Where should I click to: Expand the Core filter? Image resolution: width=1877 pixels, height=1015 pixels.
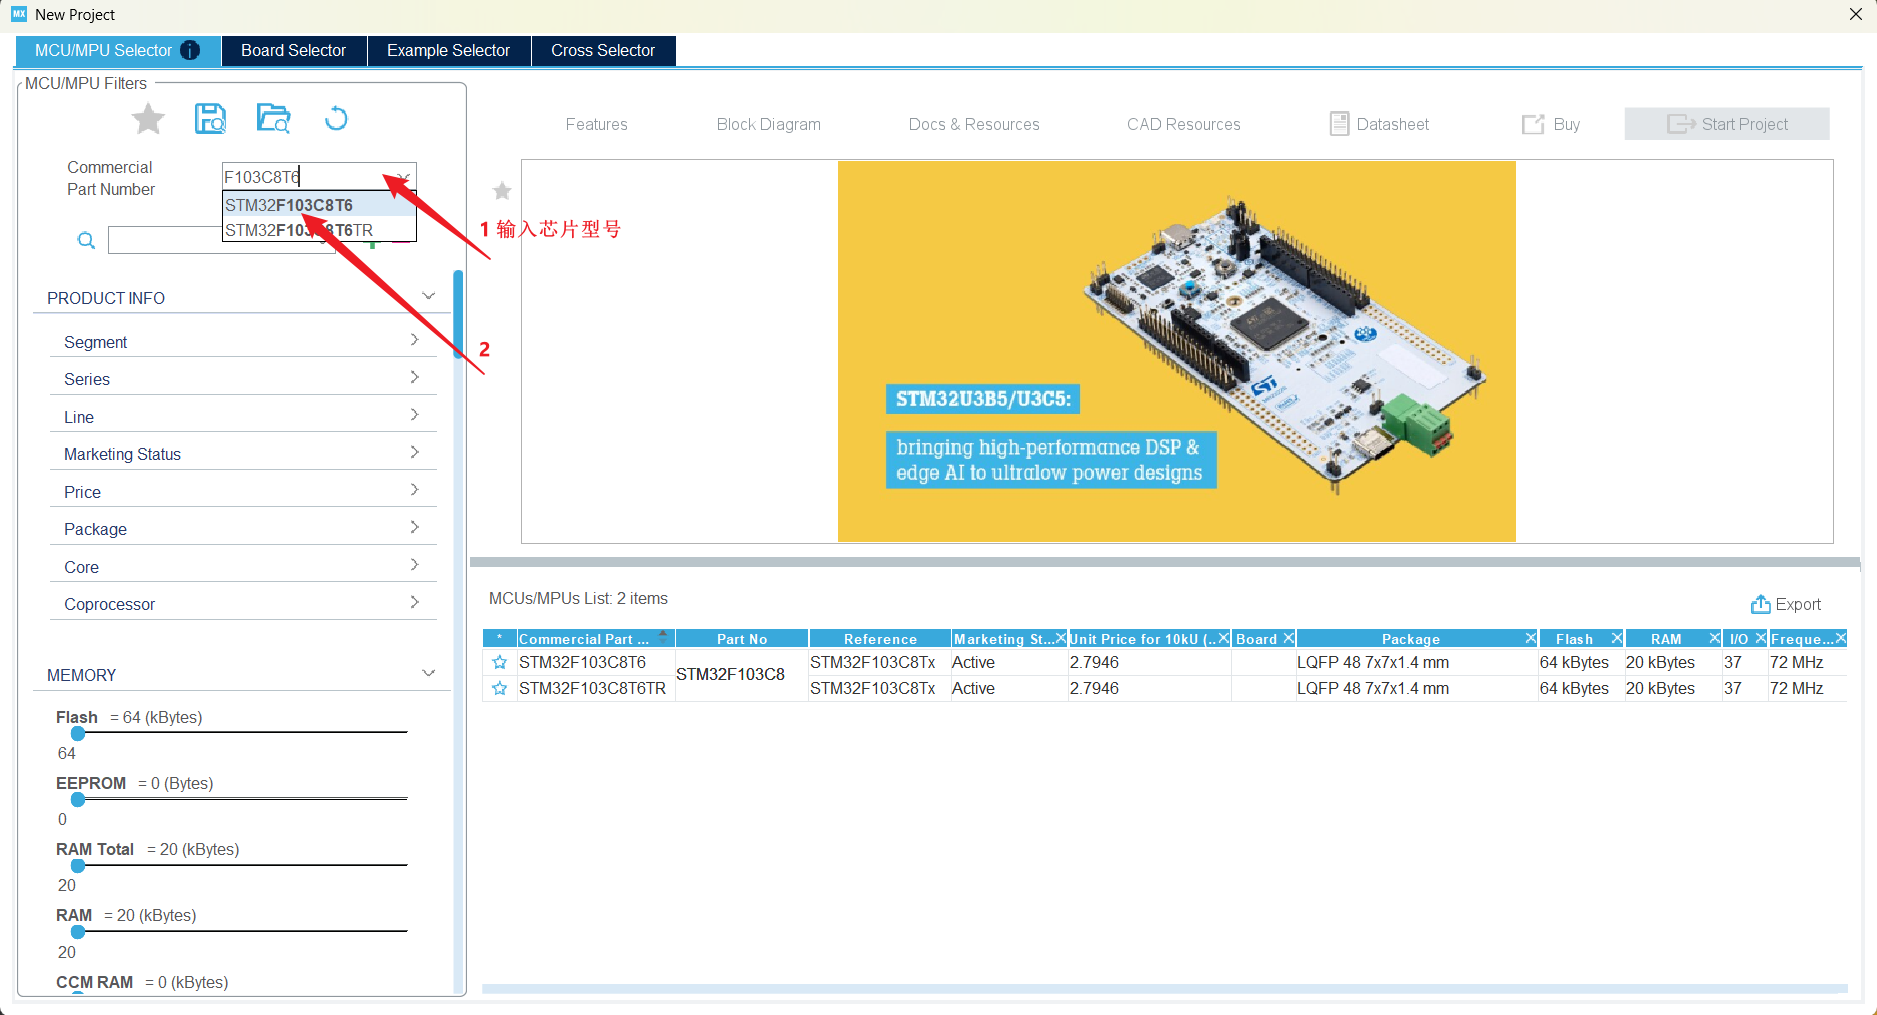(x=414, y=565)
